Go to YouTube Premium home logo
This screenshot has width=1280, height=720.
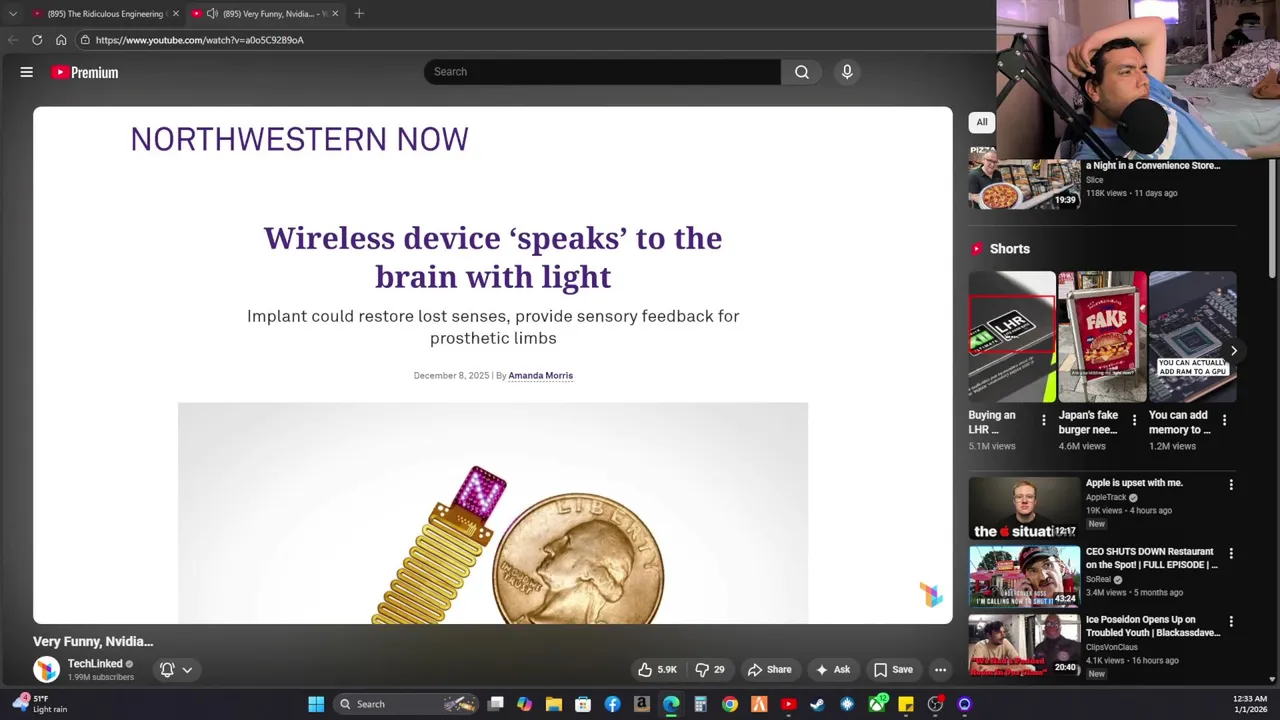click(85, 72)
